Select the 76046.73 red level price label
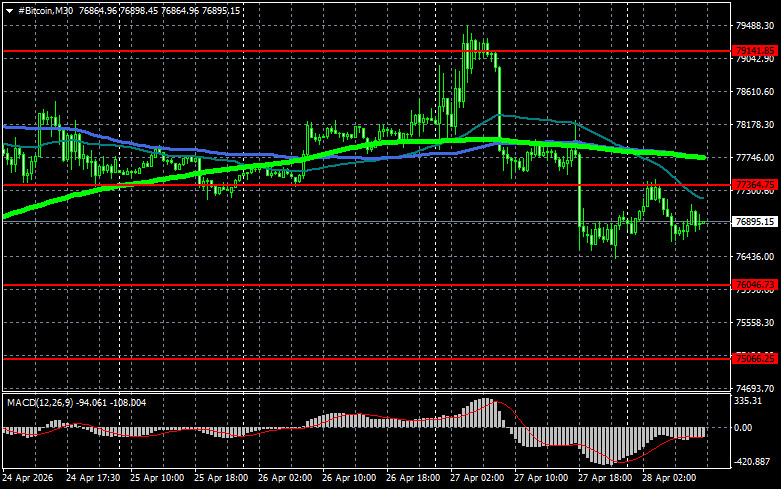The width and height of the screenshot is (781, 489). [x=755, y=285]
